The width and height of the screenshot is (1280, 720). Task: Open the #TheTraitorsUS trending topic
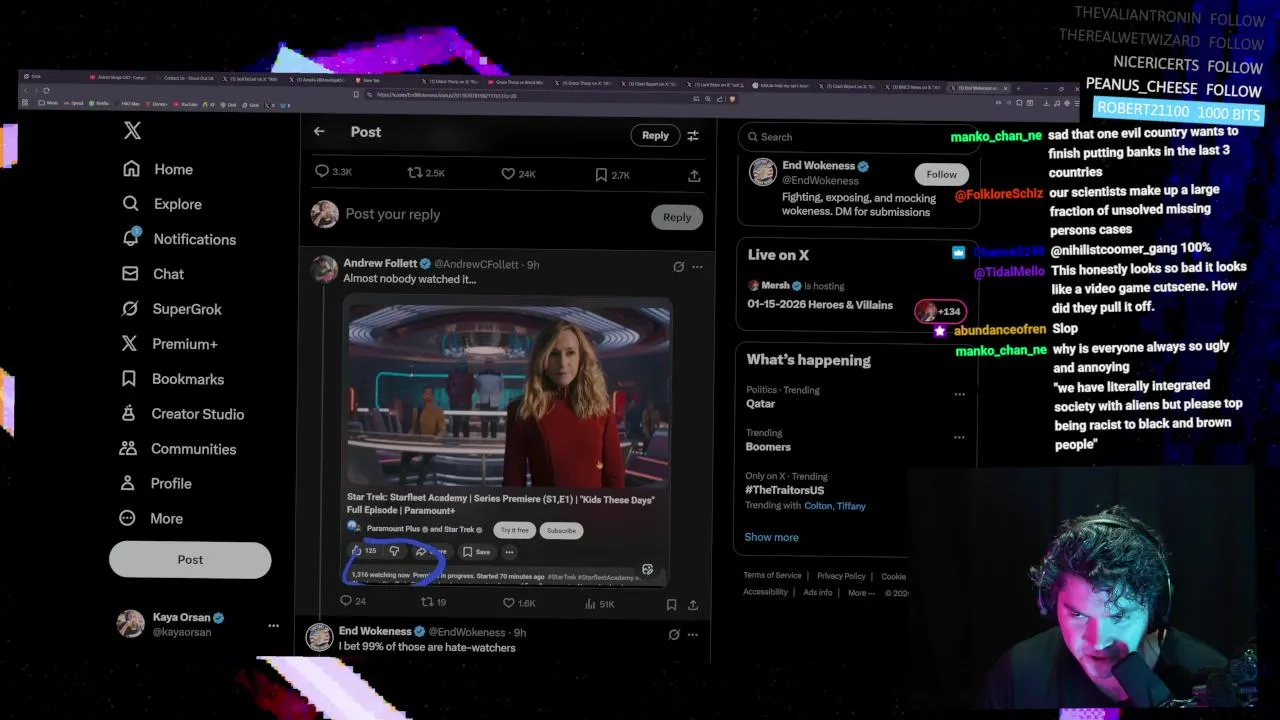784,490
